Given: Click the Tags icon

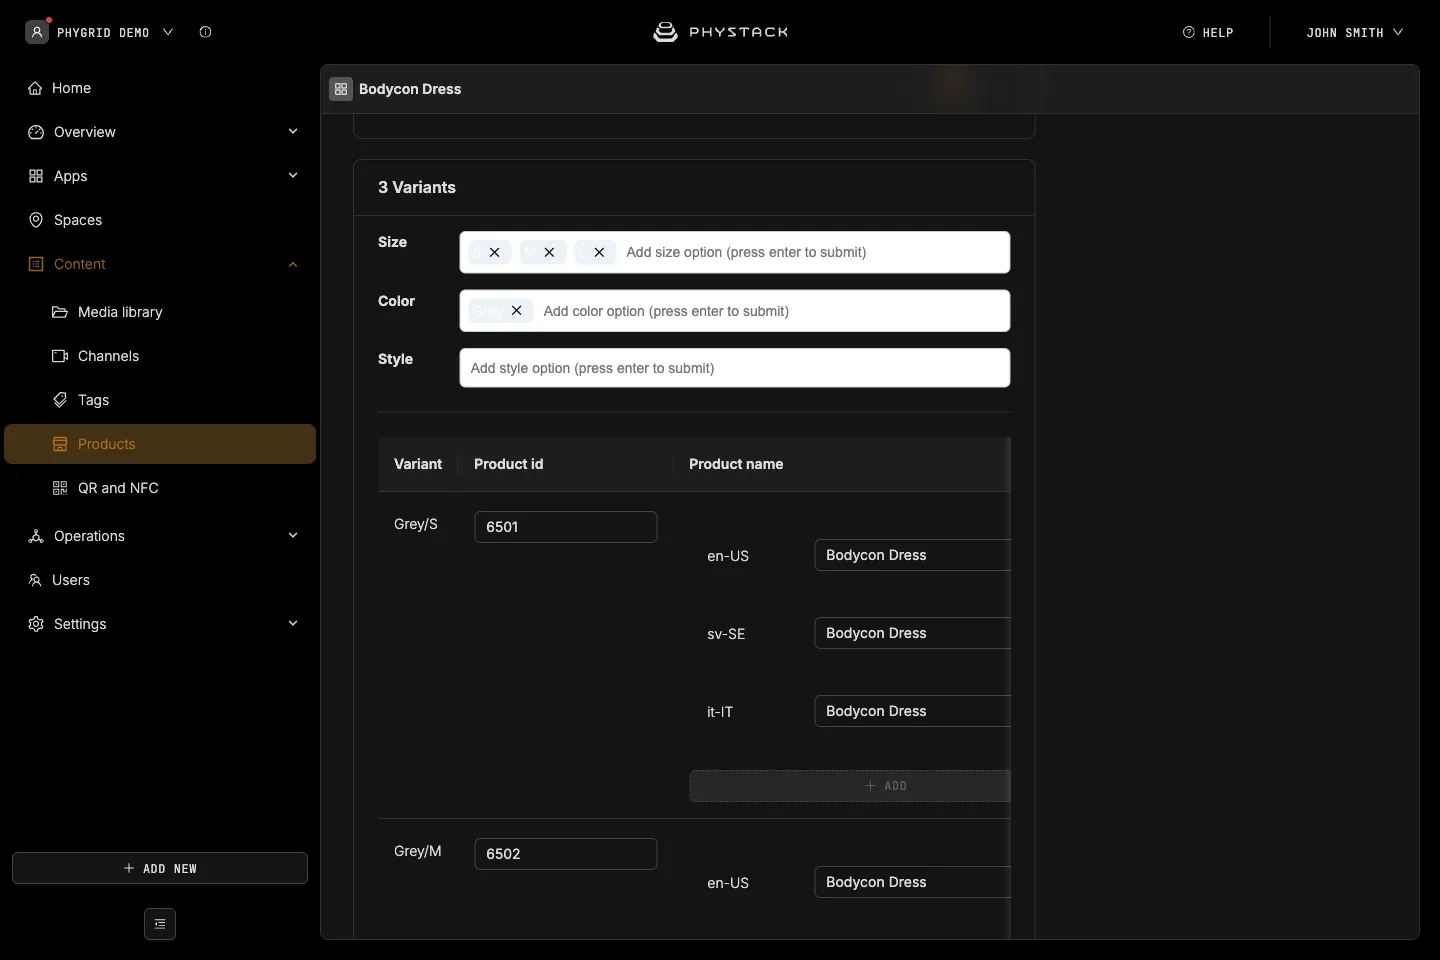Looking at the screenshot, I should pyautogui.click(x=60, y=400).
